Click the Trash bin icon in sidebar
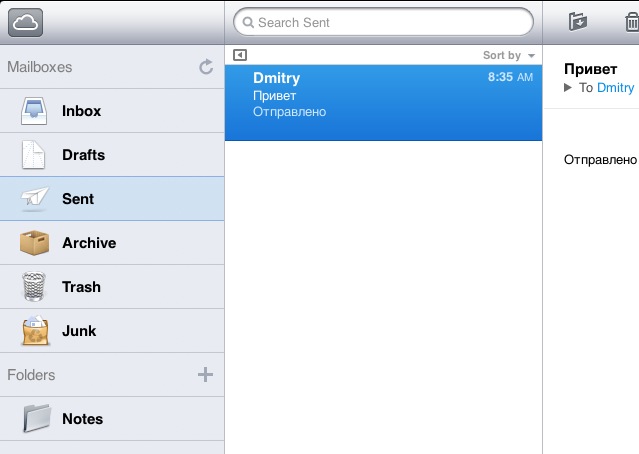This screenshot has width=639, height=454. click(x=35, y=287)
